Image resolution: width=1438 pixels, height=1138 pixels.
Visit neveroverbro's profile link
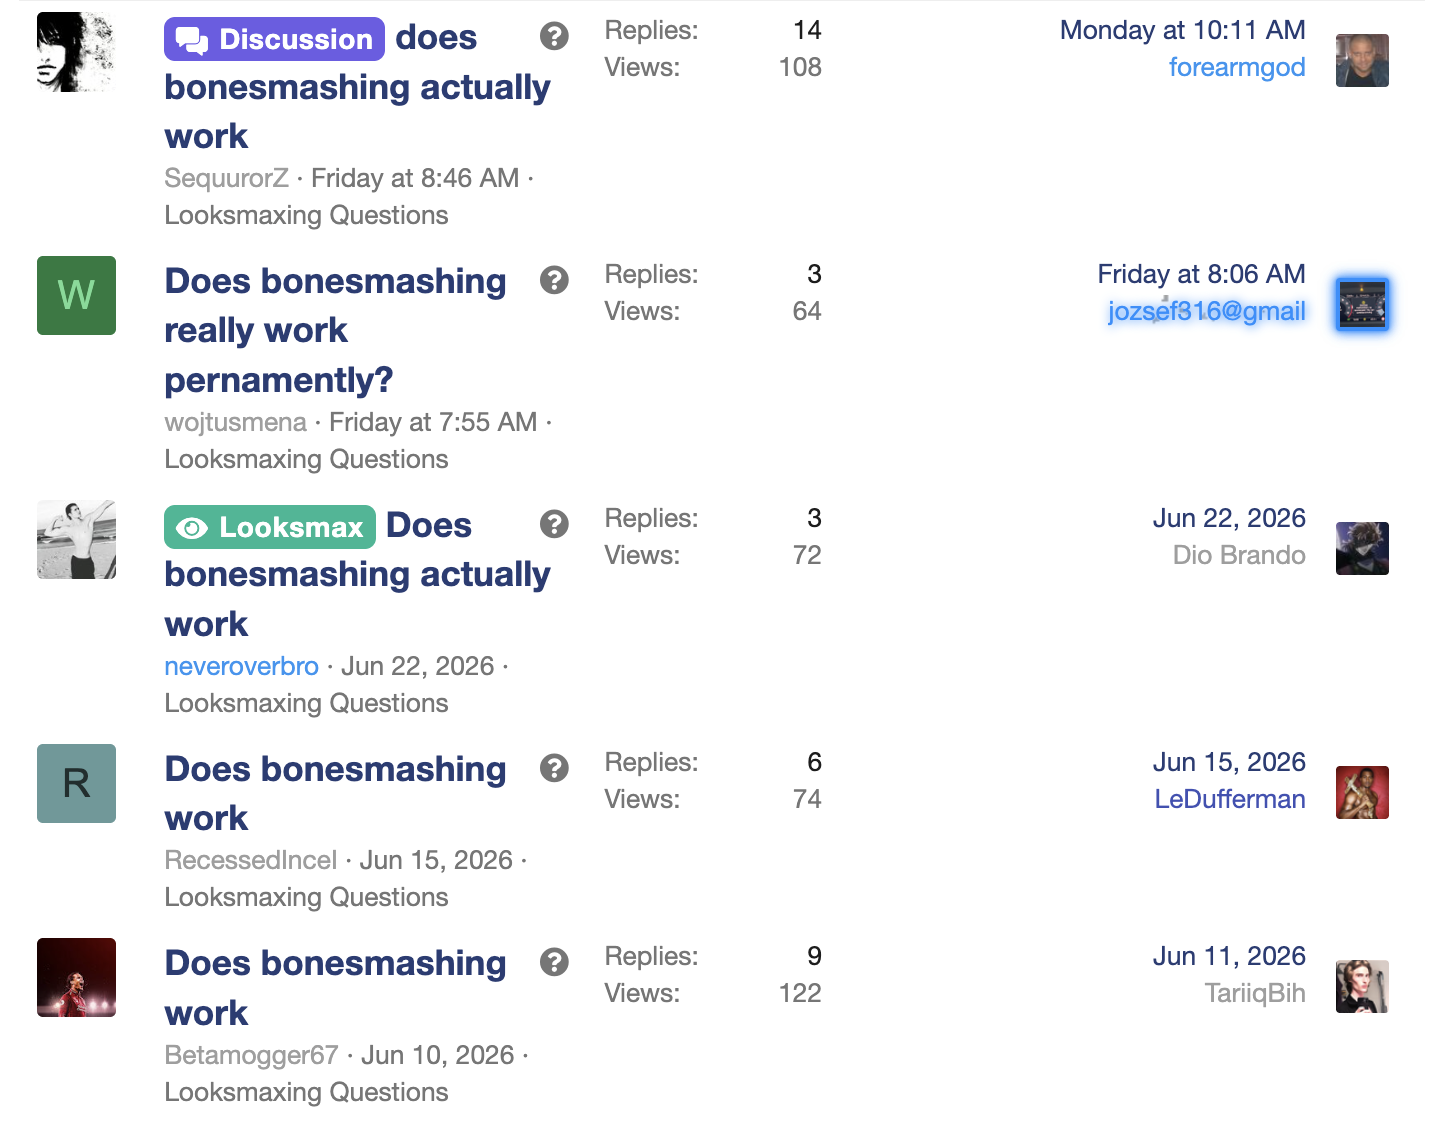tap(241, 666)
